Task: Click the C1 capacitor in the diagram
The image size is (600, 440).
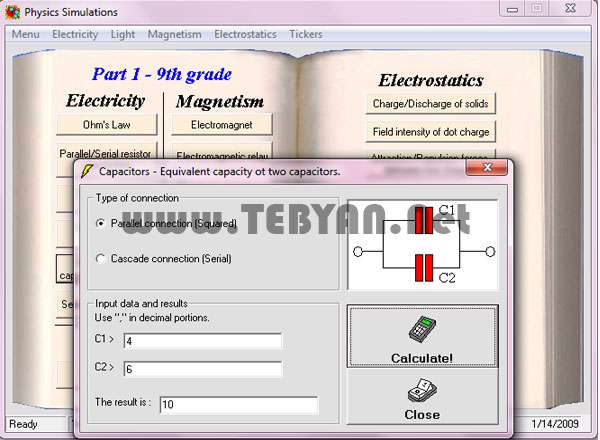Action: (x=424, y=220)
